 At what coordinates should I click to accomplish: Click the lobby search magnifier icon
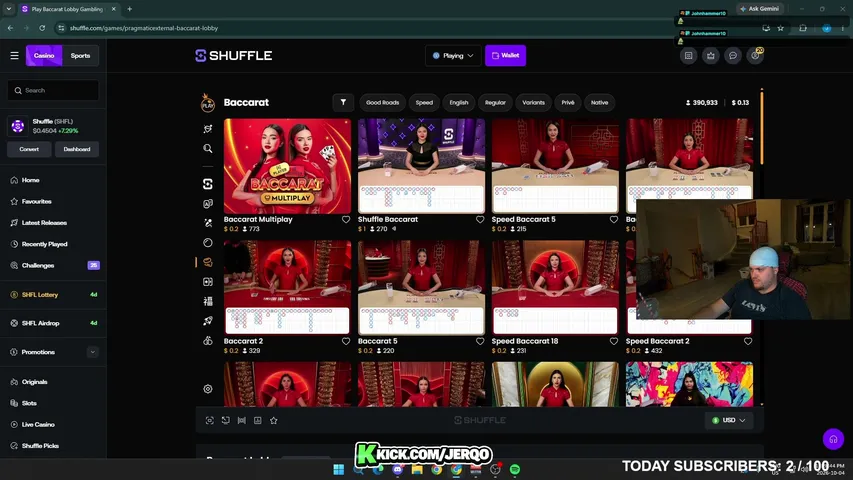(x=208, y=149)
